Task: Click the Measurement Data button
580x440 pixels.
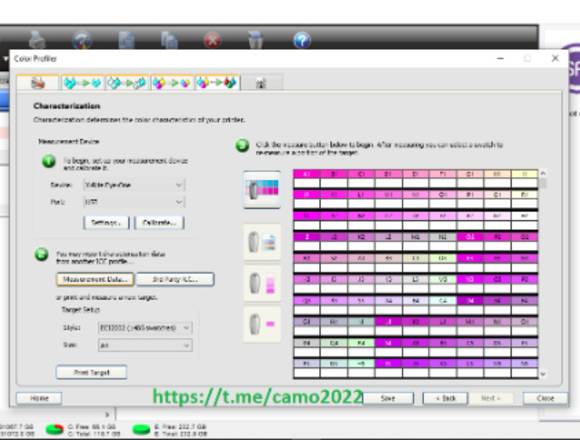Action: 95,279
